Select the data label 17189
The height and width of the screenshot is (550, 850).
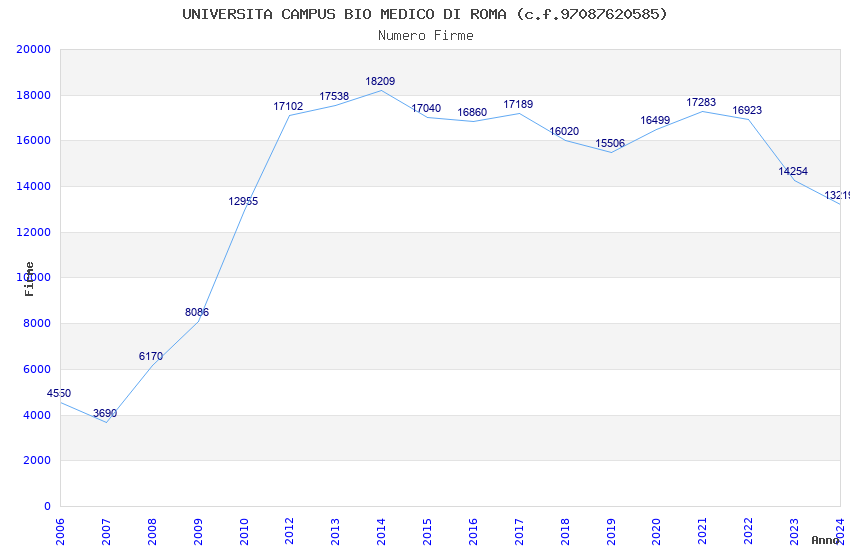518,104
